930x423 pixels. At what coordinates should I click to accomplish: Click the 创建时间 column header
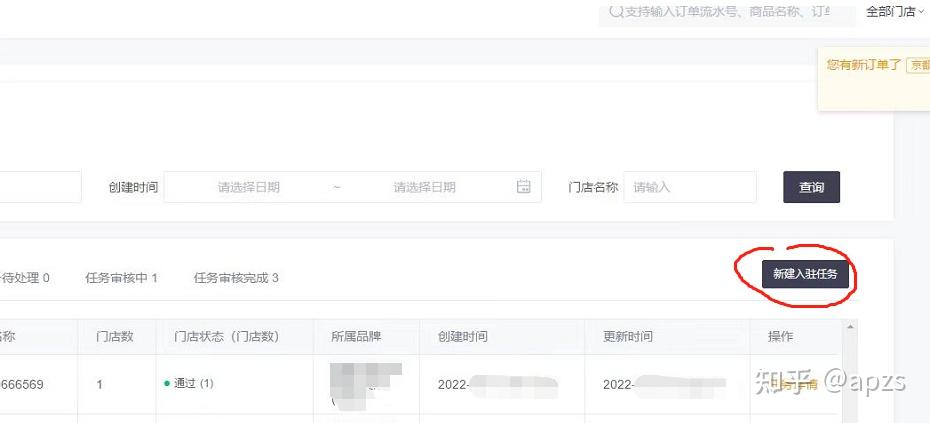(x=463, y=336)
